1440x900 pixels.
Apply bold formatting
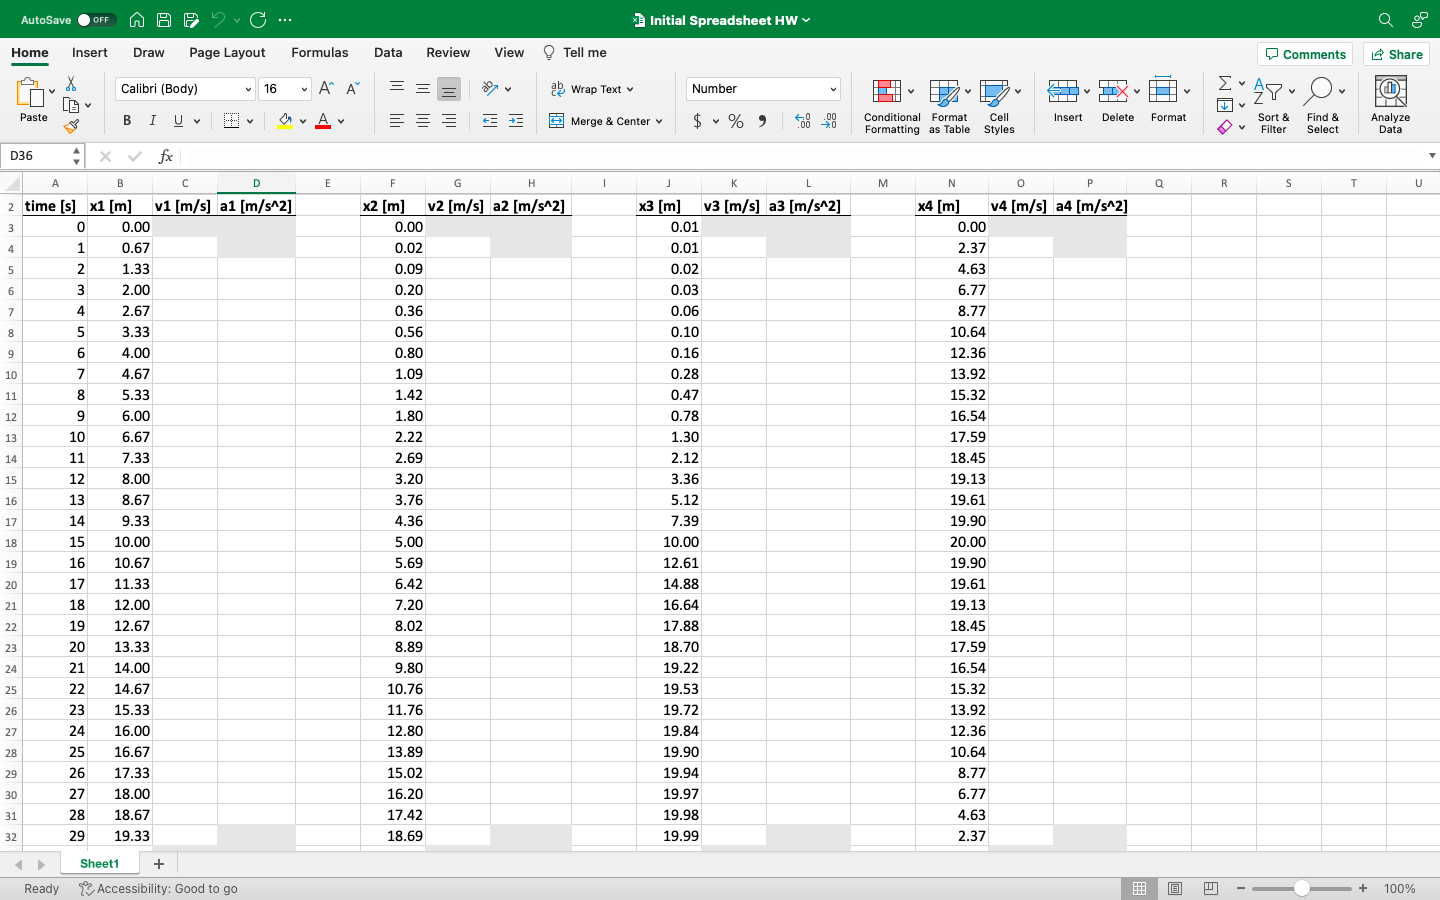coord(126,120)
